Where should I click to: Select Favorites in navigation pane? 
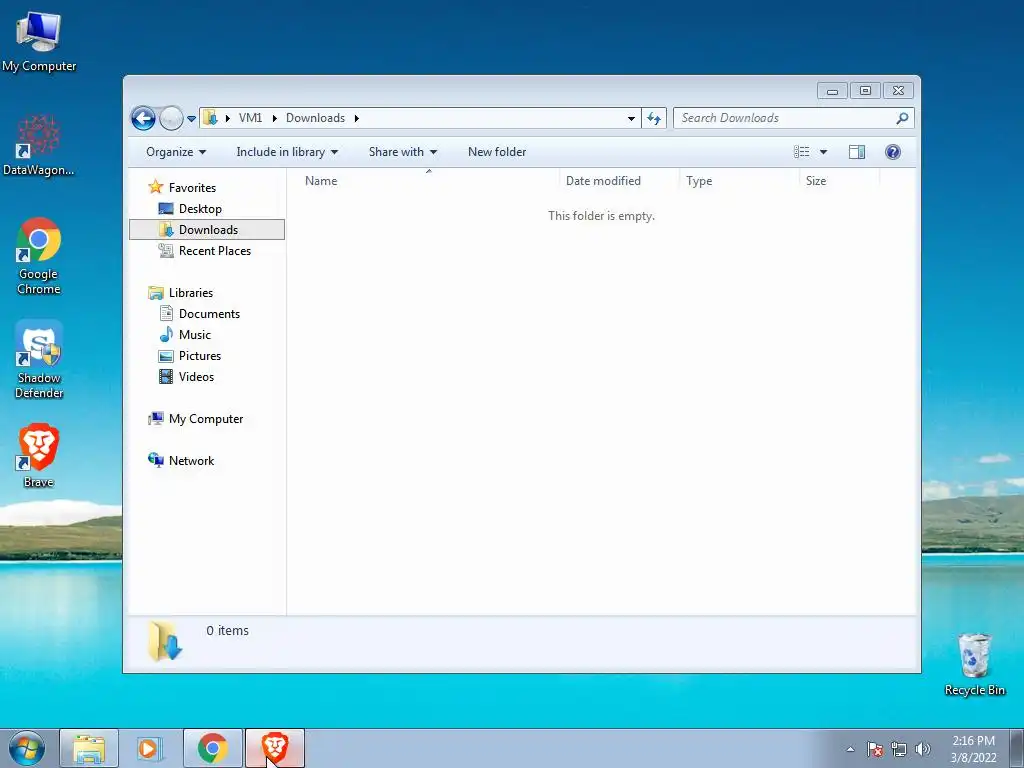[x=192, y=188]
